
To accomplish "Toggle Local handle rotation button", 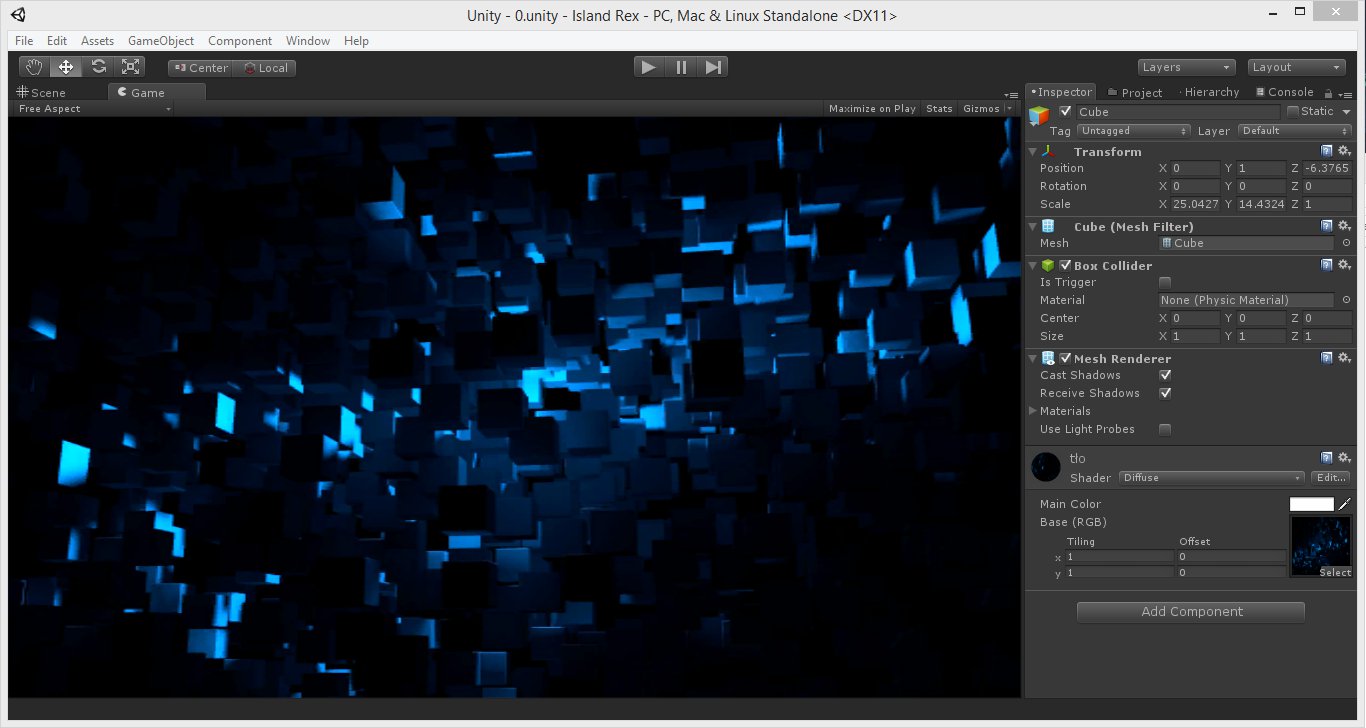I will point(265,68).
